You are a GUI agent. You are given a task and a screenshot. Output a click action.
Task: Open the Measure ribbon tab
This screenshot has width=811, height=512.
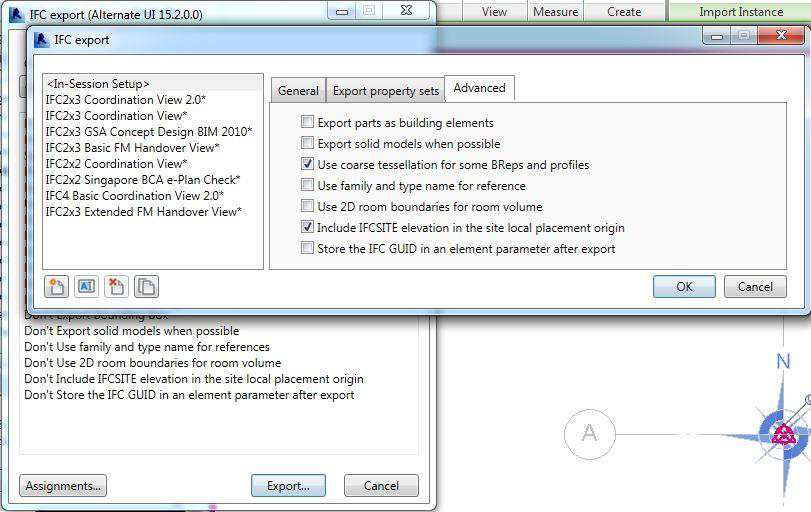[555, 11]
